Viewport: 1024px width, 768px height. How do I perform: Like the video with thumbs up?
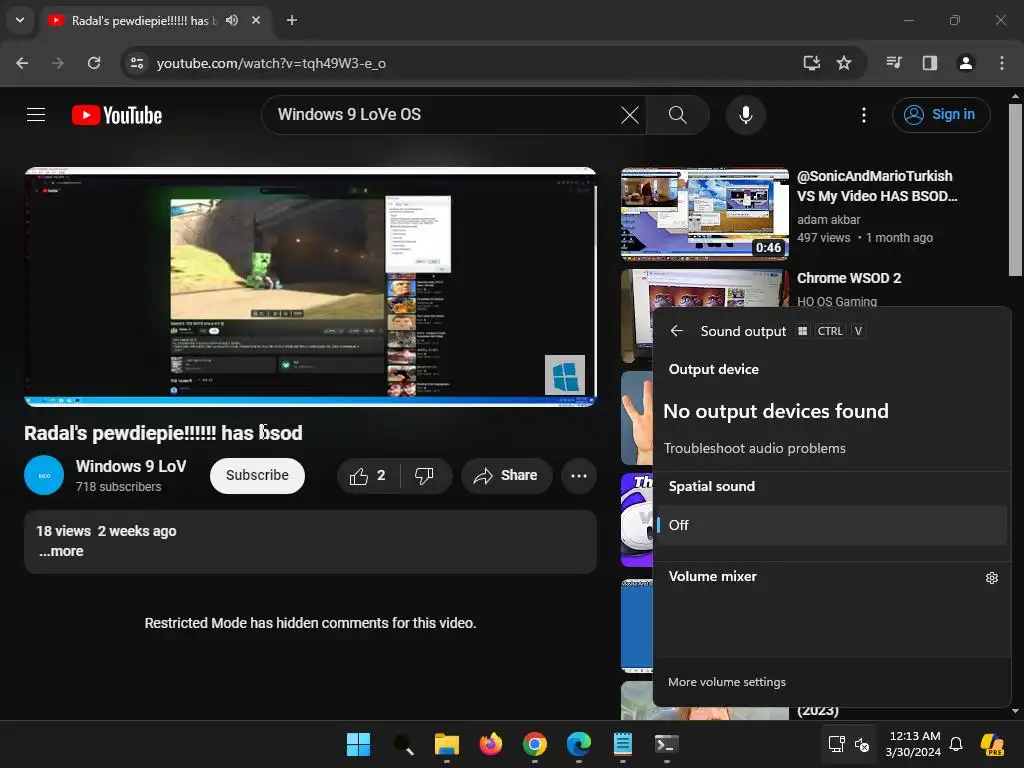click(x=368, y=476)
